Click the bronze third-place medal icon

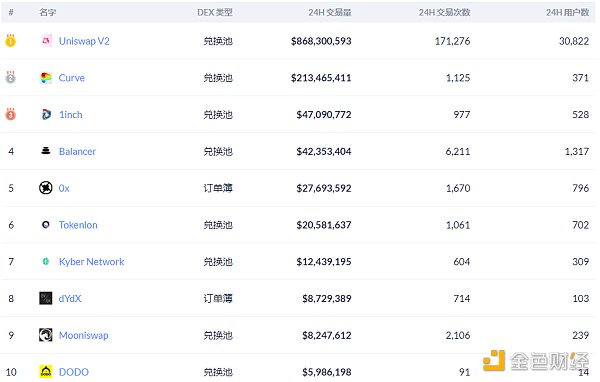click(x=10, y=114)
